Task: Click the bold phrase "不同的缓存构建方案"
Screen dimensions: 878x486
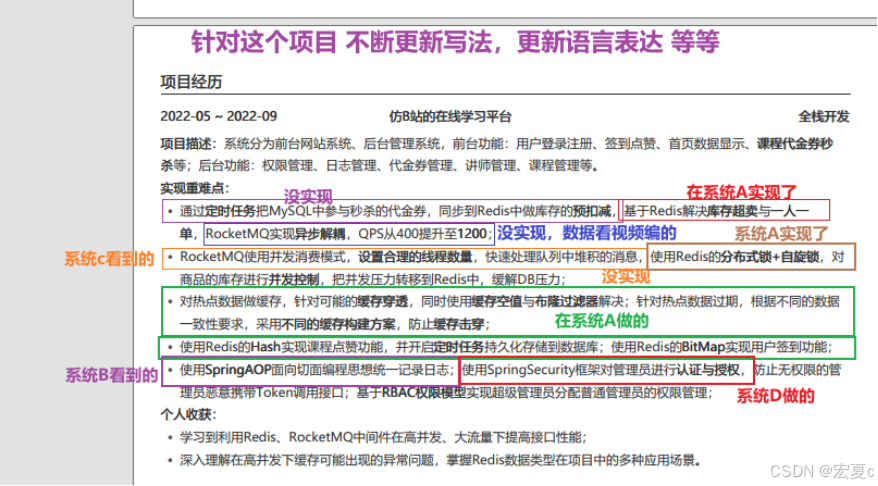Action: click(x=338, y=324)
